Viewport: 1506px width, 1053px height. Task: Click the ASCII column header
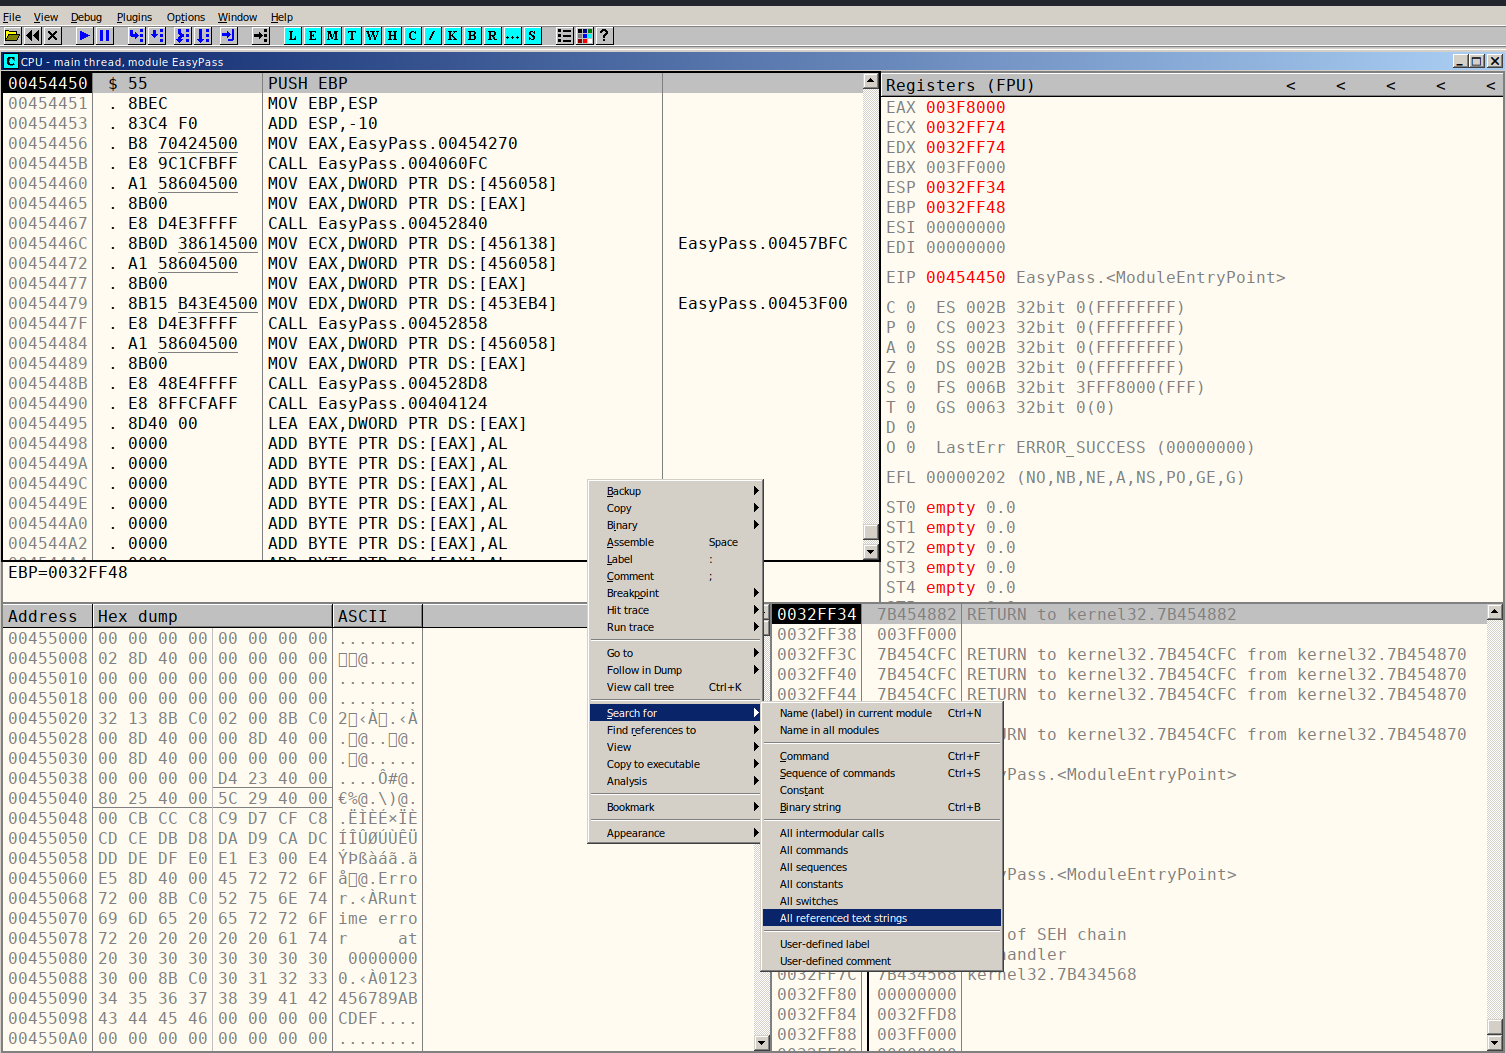(x=377, y=616)
